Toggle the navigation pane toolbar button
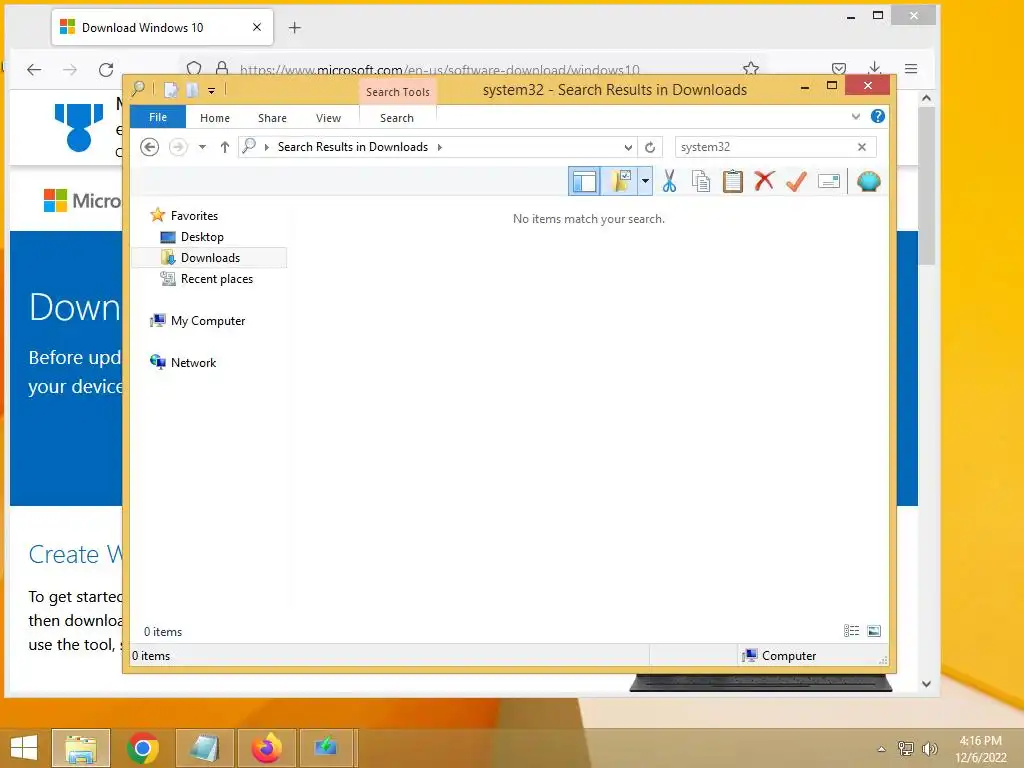1024x768 pixels. tap(584, 181)
